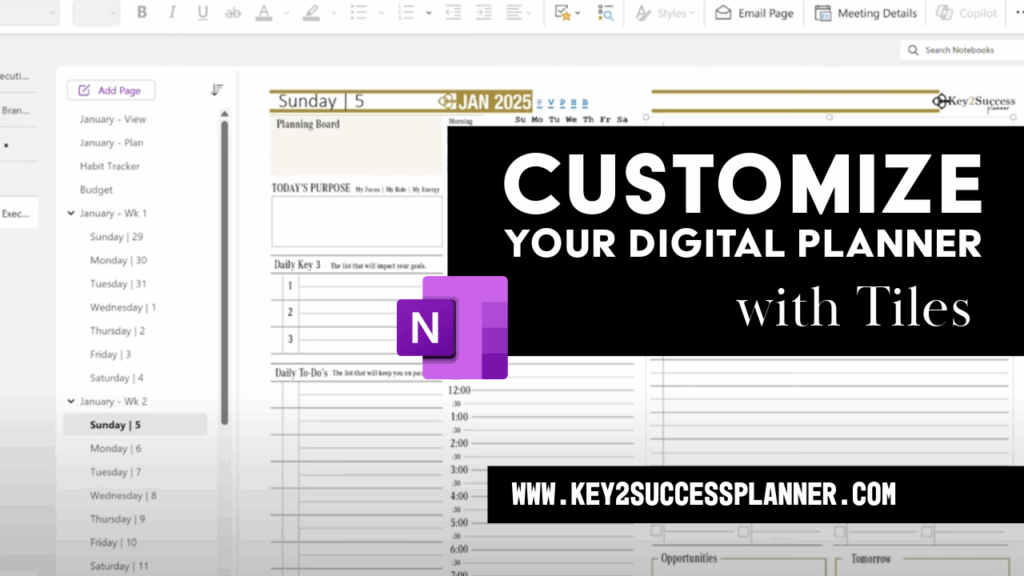This screenshot has height=576, width=1024.
Task: Open the Styles menu
Action: [x=663, y=13]
